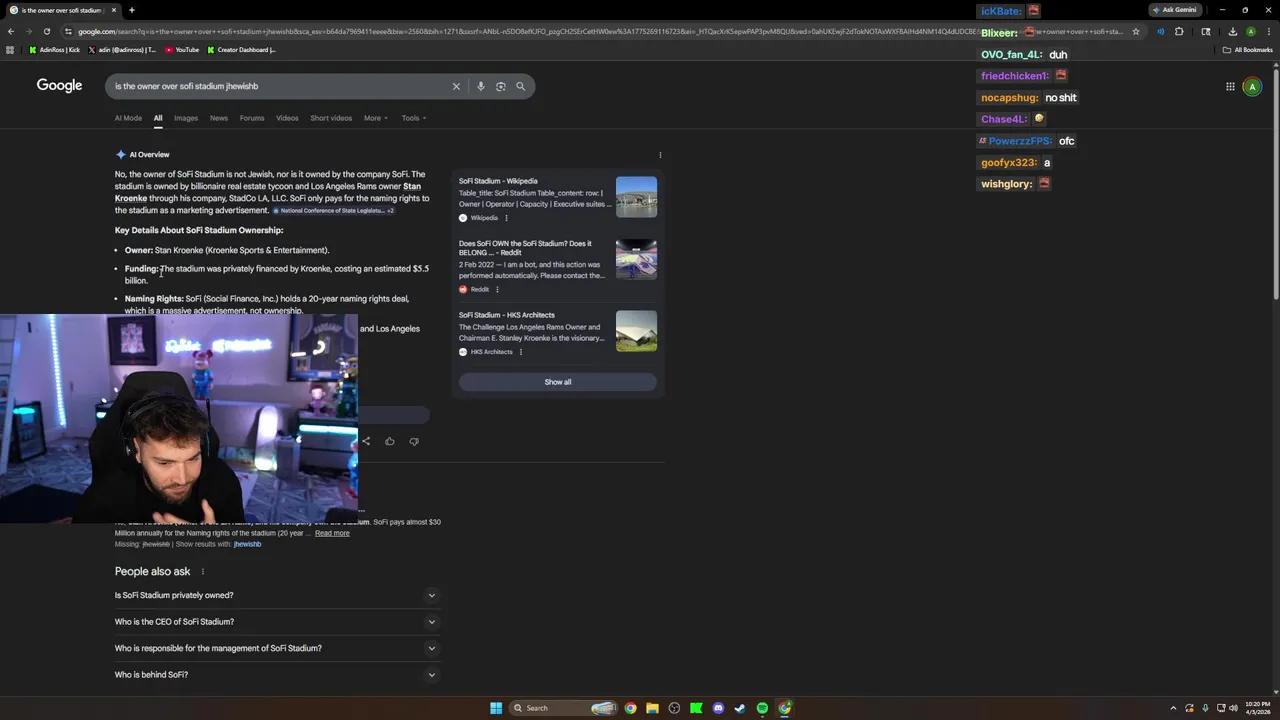Switch to Forums tab
The width and height of the screenshot is (1280, 720).
tap(252, 118)
